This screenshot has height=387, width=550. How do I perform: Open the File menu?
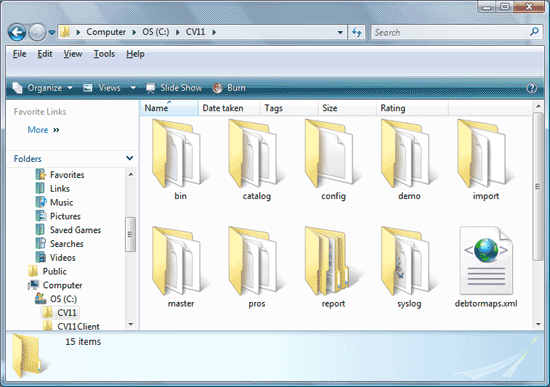point(20,54)
